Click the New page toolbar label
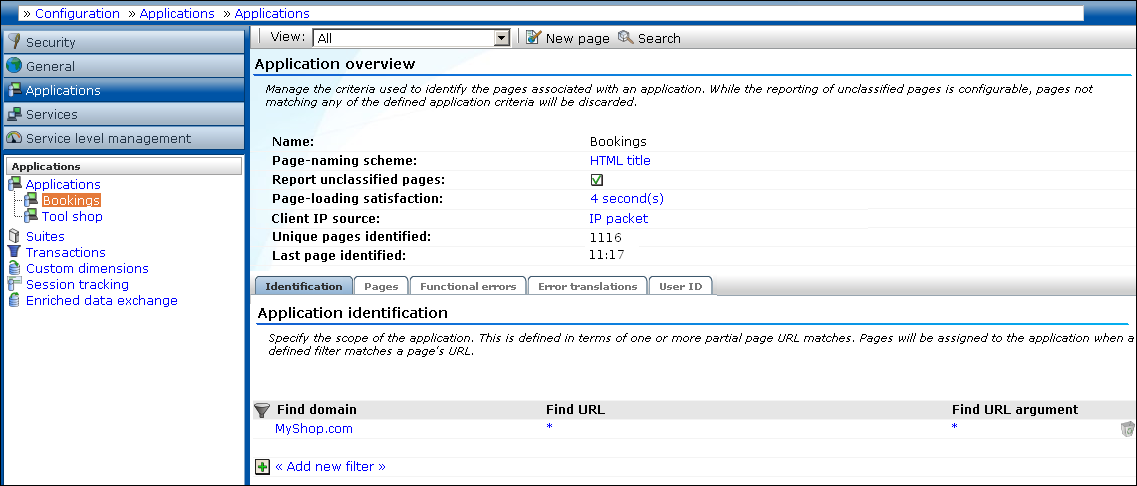The height and width of the screenshot is (486, 1137). pos(577,38)
